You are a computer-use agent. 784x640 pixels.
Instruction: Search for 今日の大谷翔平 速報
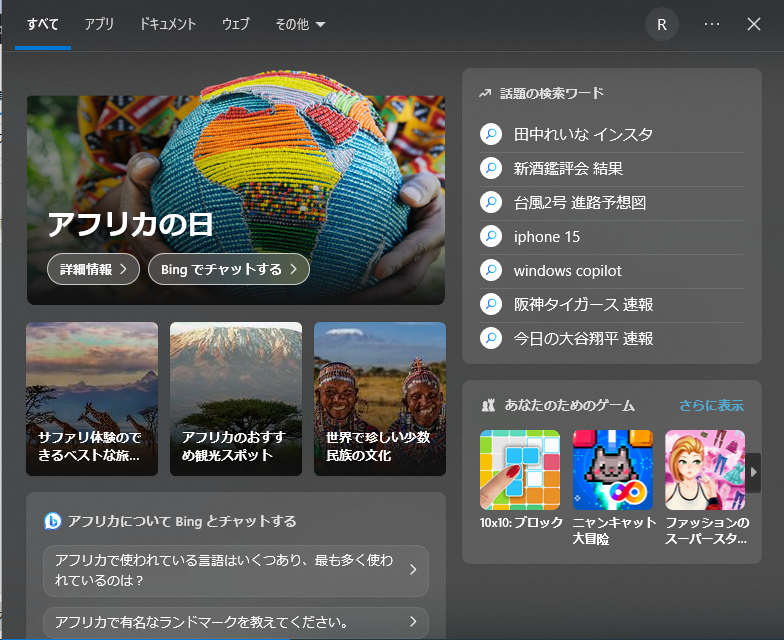(x=583, y=338)
